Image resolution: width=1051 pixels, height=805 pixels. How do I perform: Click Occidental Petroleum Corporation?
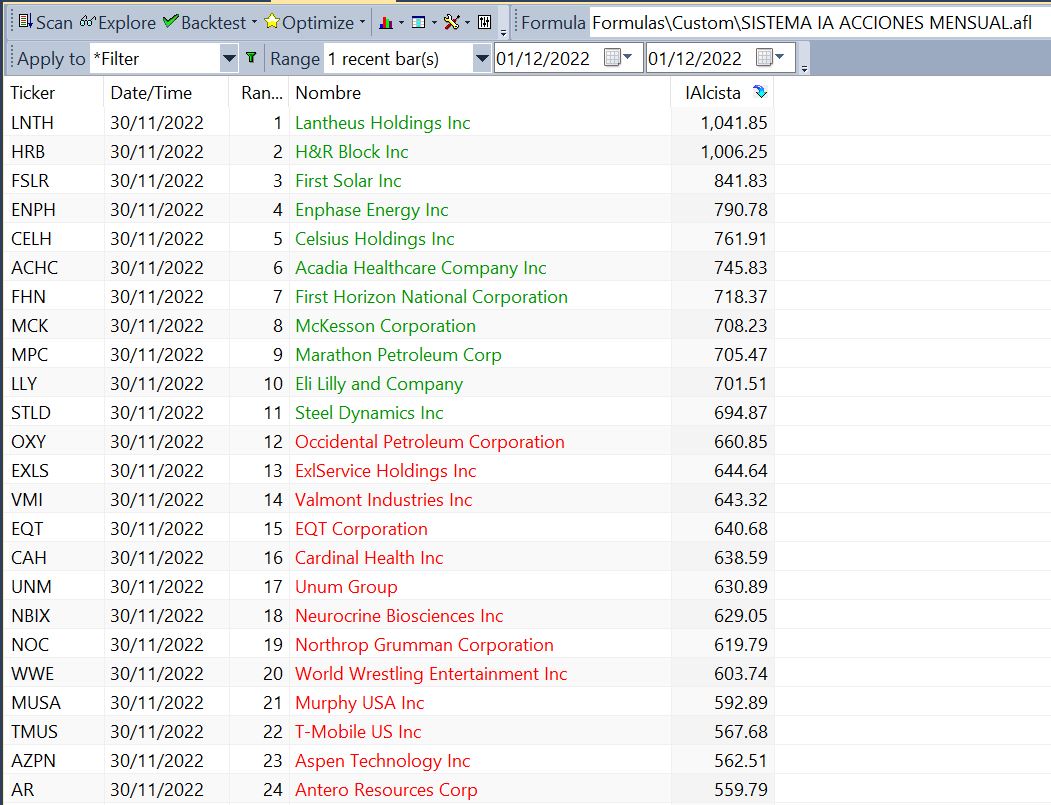pyautogui.click(x=430, y=442)
